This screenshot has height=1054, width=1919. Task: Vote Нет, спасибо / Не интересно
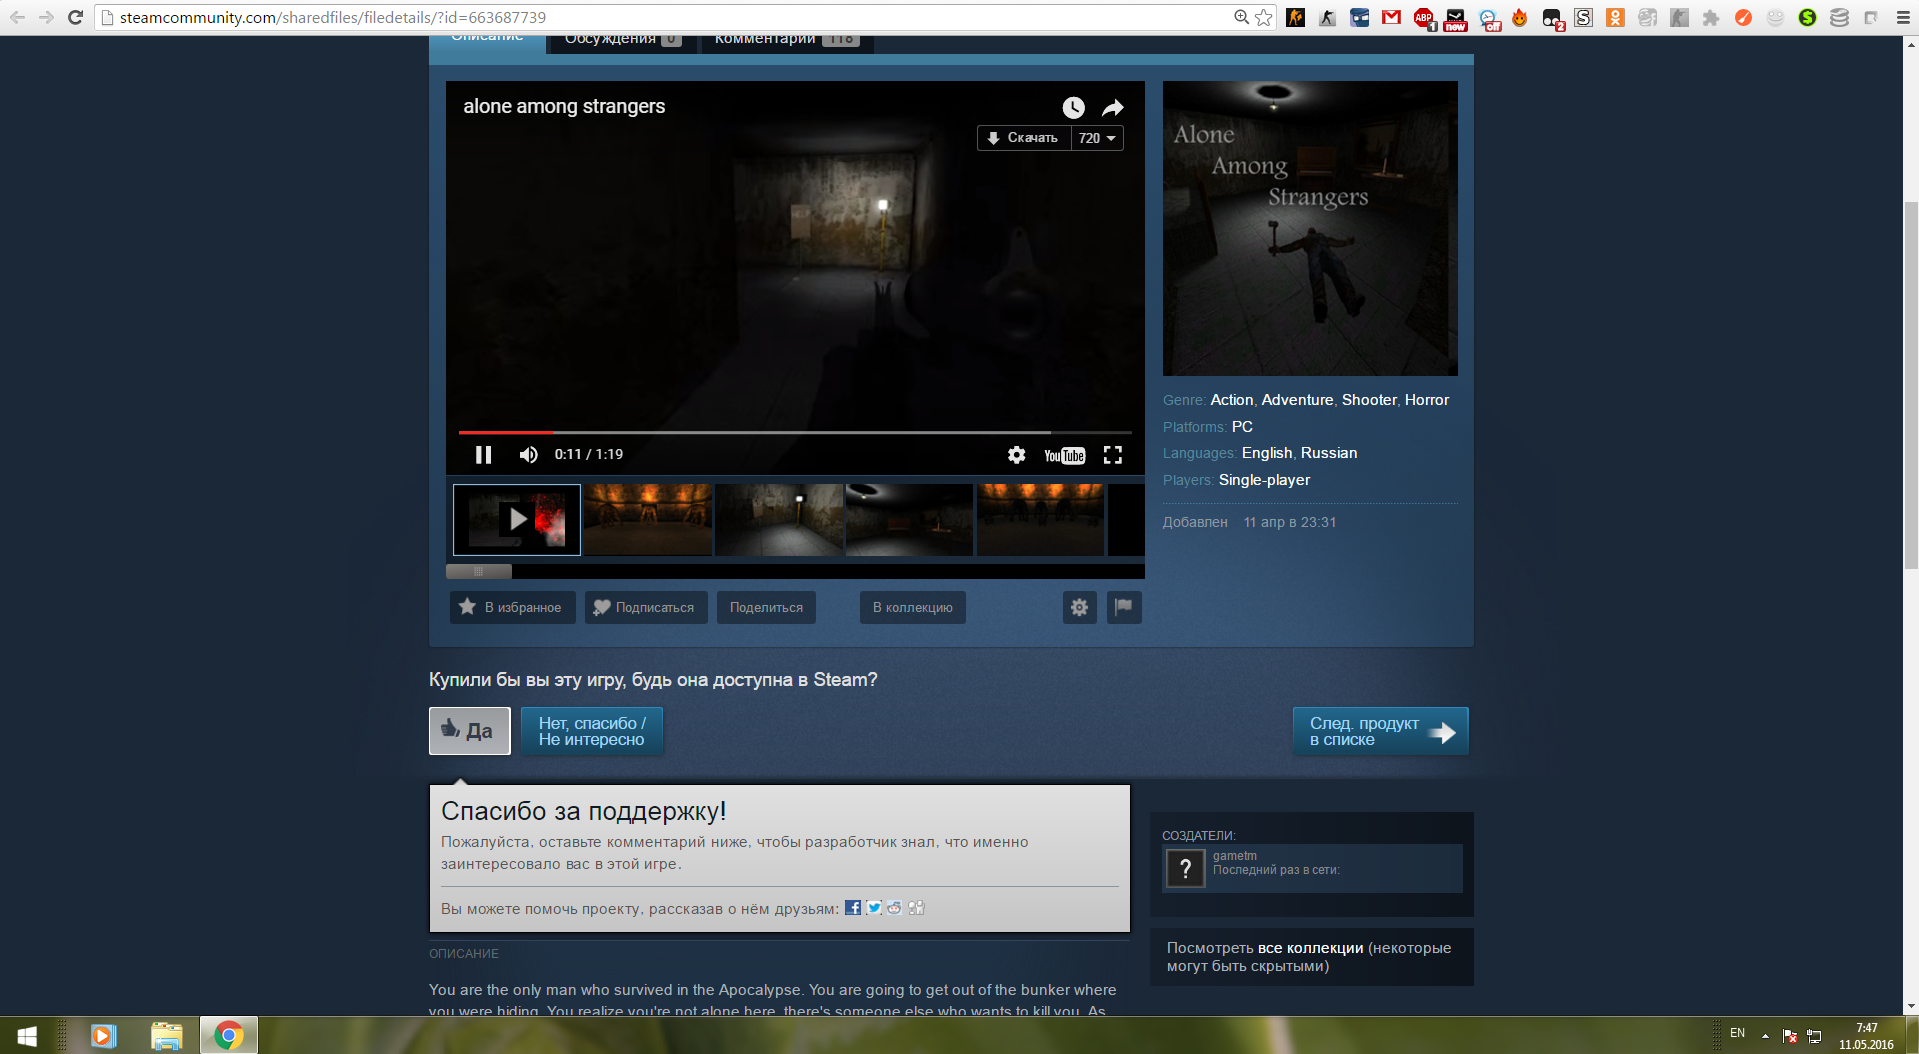point(592,731)
